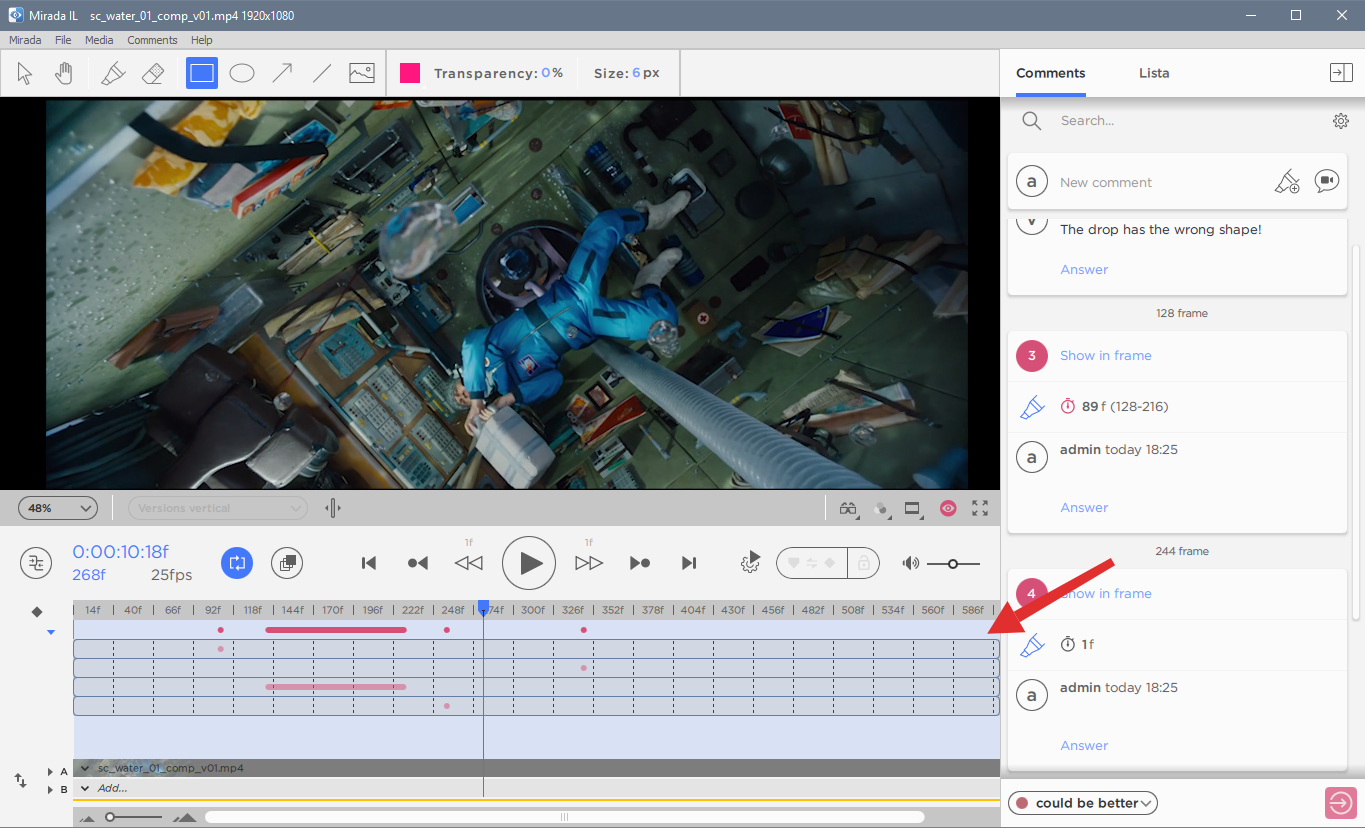Click Answer in the 128 frame comment
1365x828 pixels.
click(x=1084, y=507)
